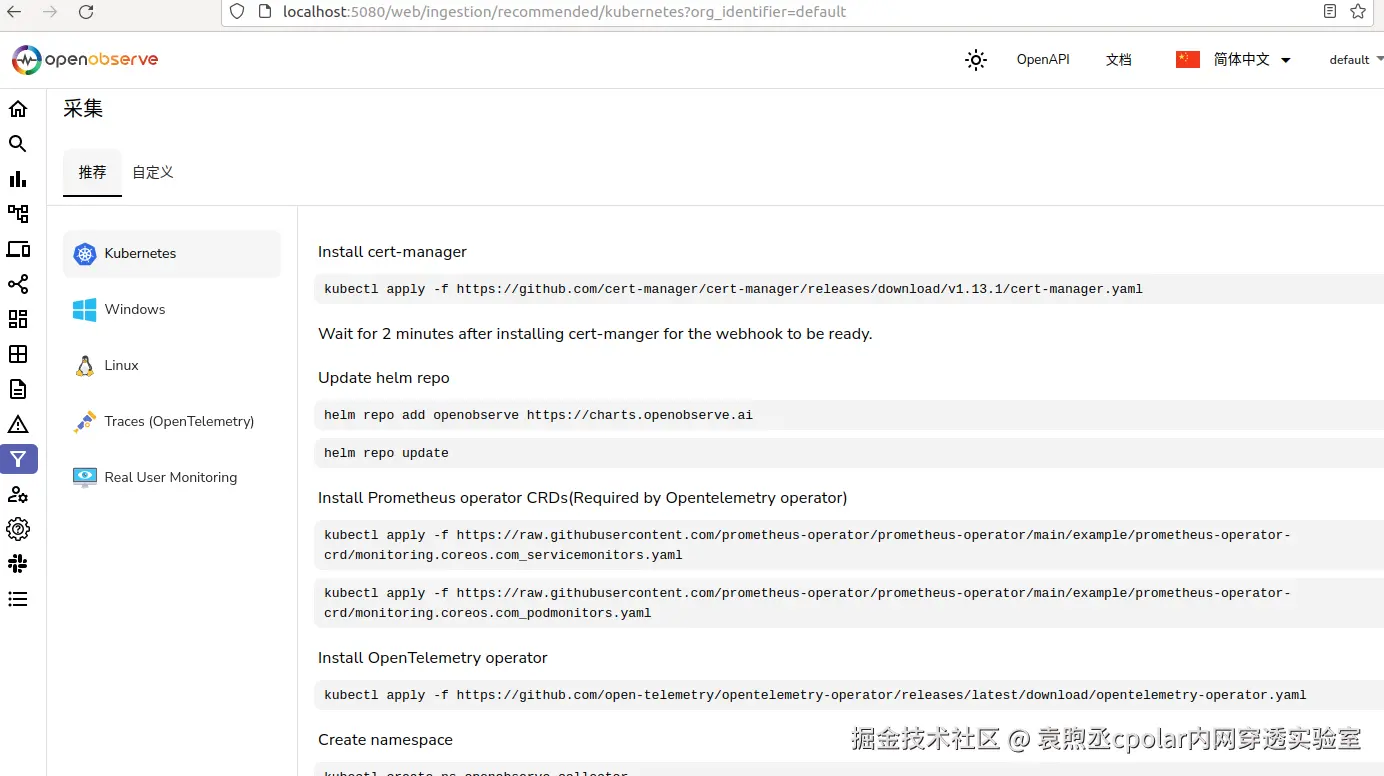Image resolution: width=1384 pixels, height=776 pixels.
Task: Click the China flag language icon
Action: pyautogui.click(x=1188, y=60)
